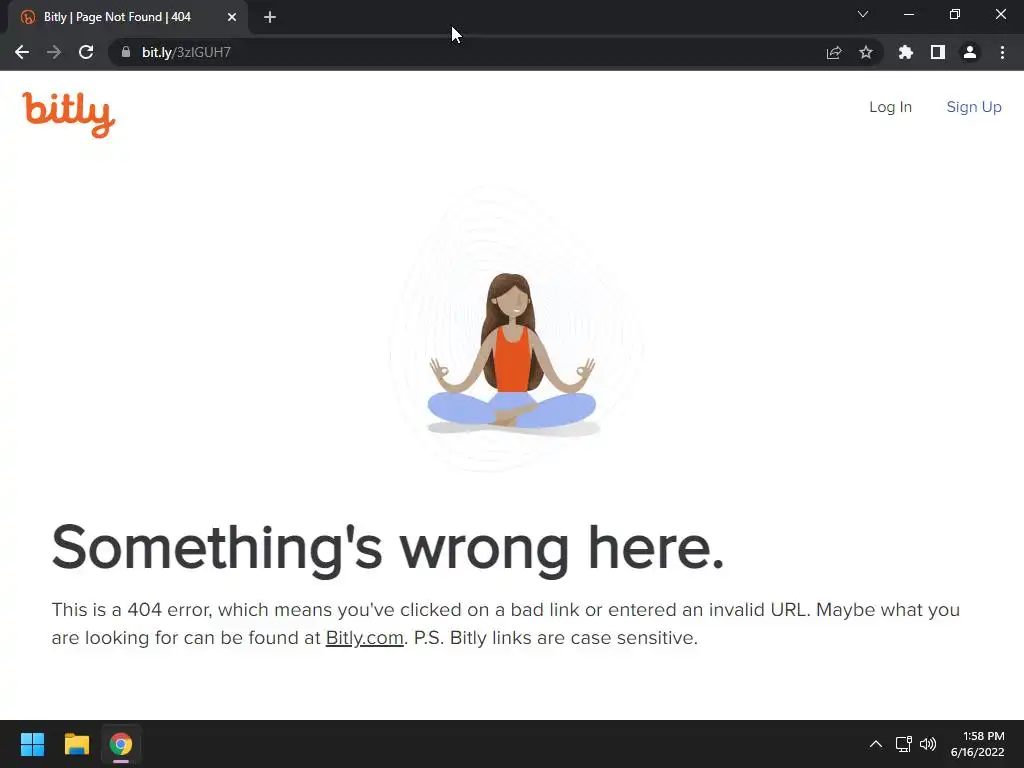Image resolution: width=1024 pixels, height=768 pixels.
Task: Follow the Bitly.com link
Action: pos(364,638)
